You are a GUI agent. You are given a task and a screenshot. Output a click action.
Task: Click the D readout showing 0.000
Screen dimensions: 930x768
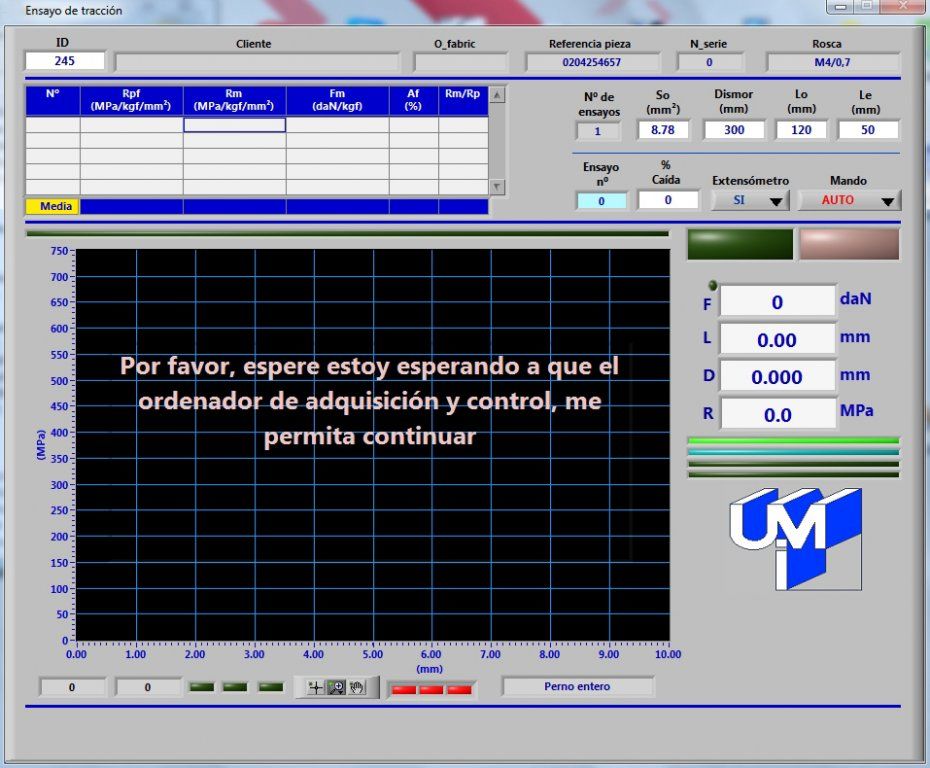click(777, 377)
